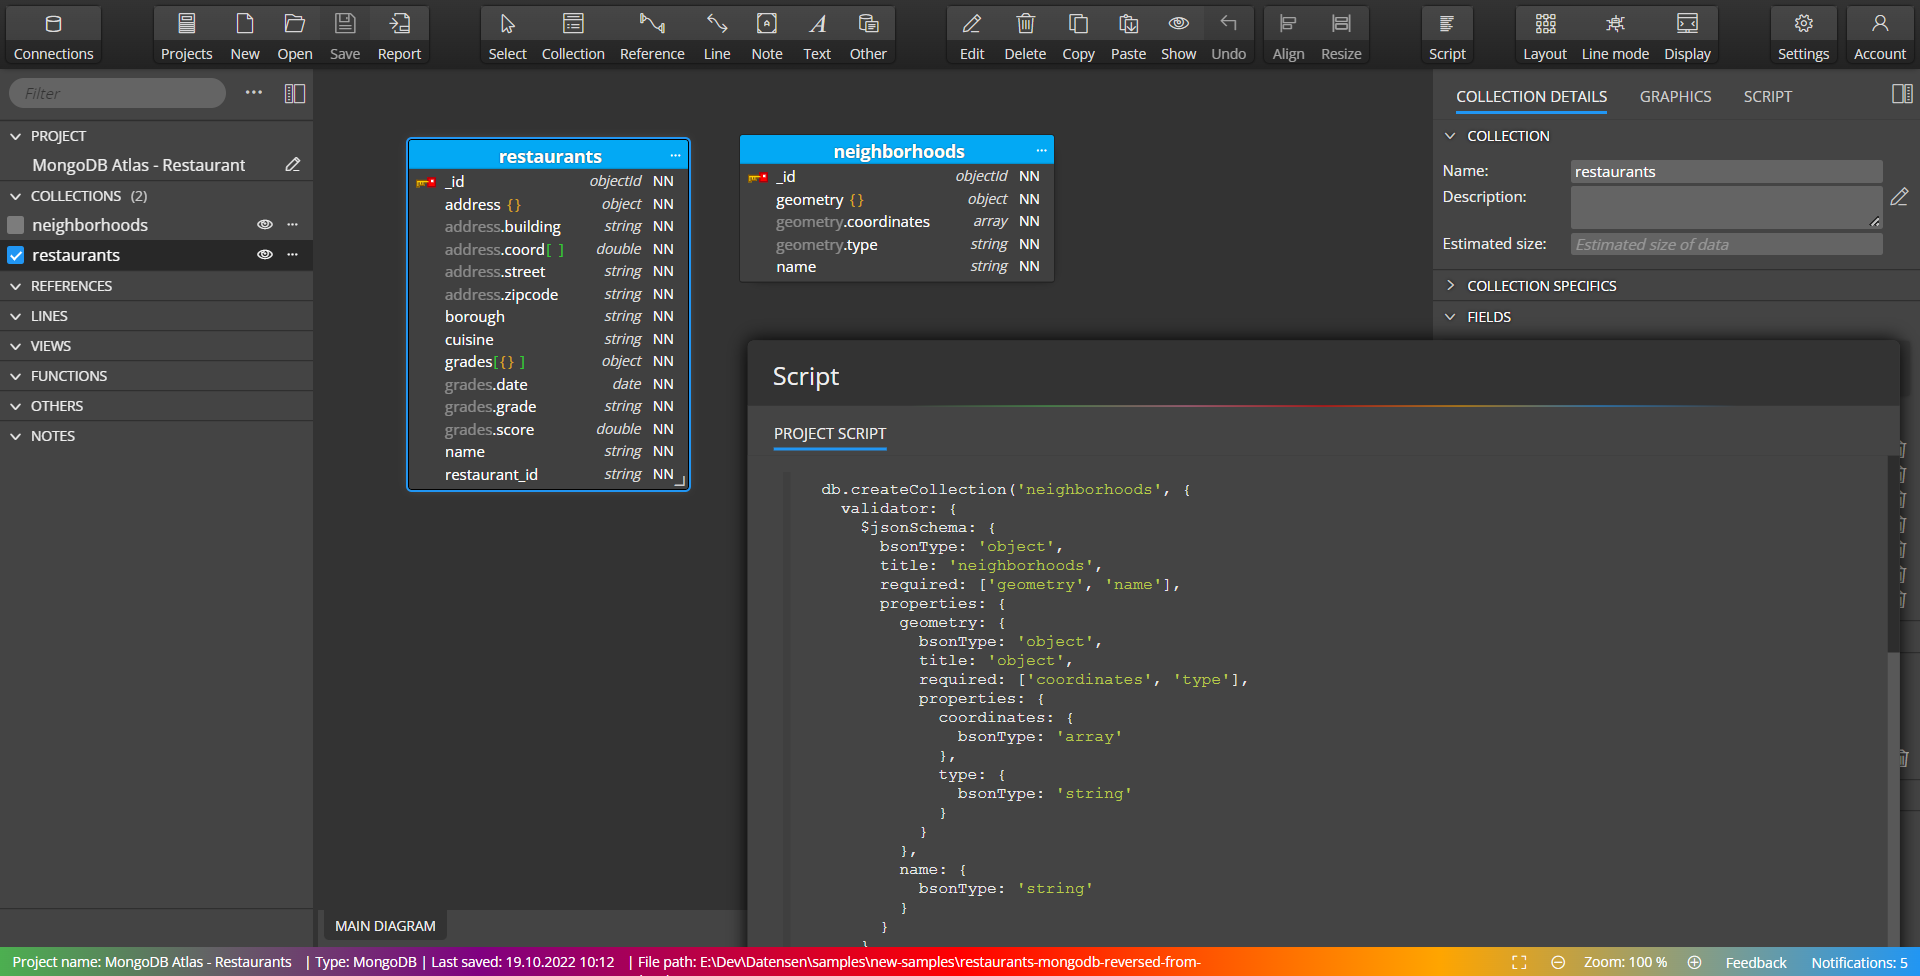Viewport: 1920px width, 976px height.
Task: Open the Script toolbar icon
Action: pyautogui.click(x=1446, y=24)
